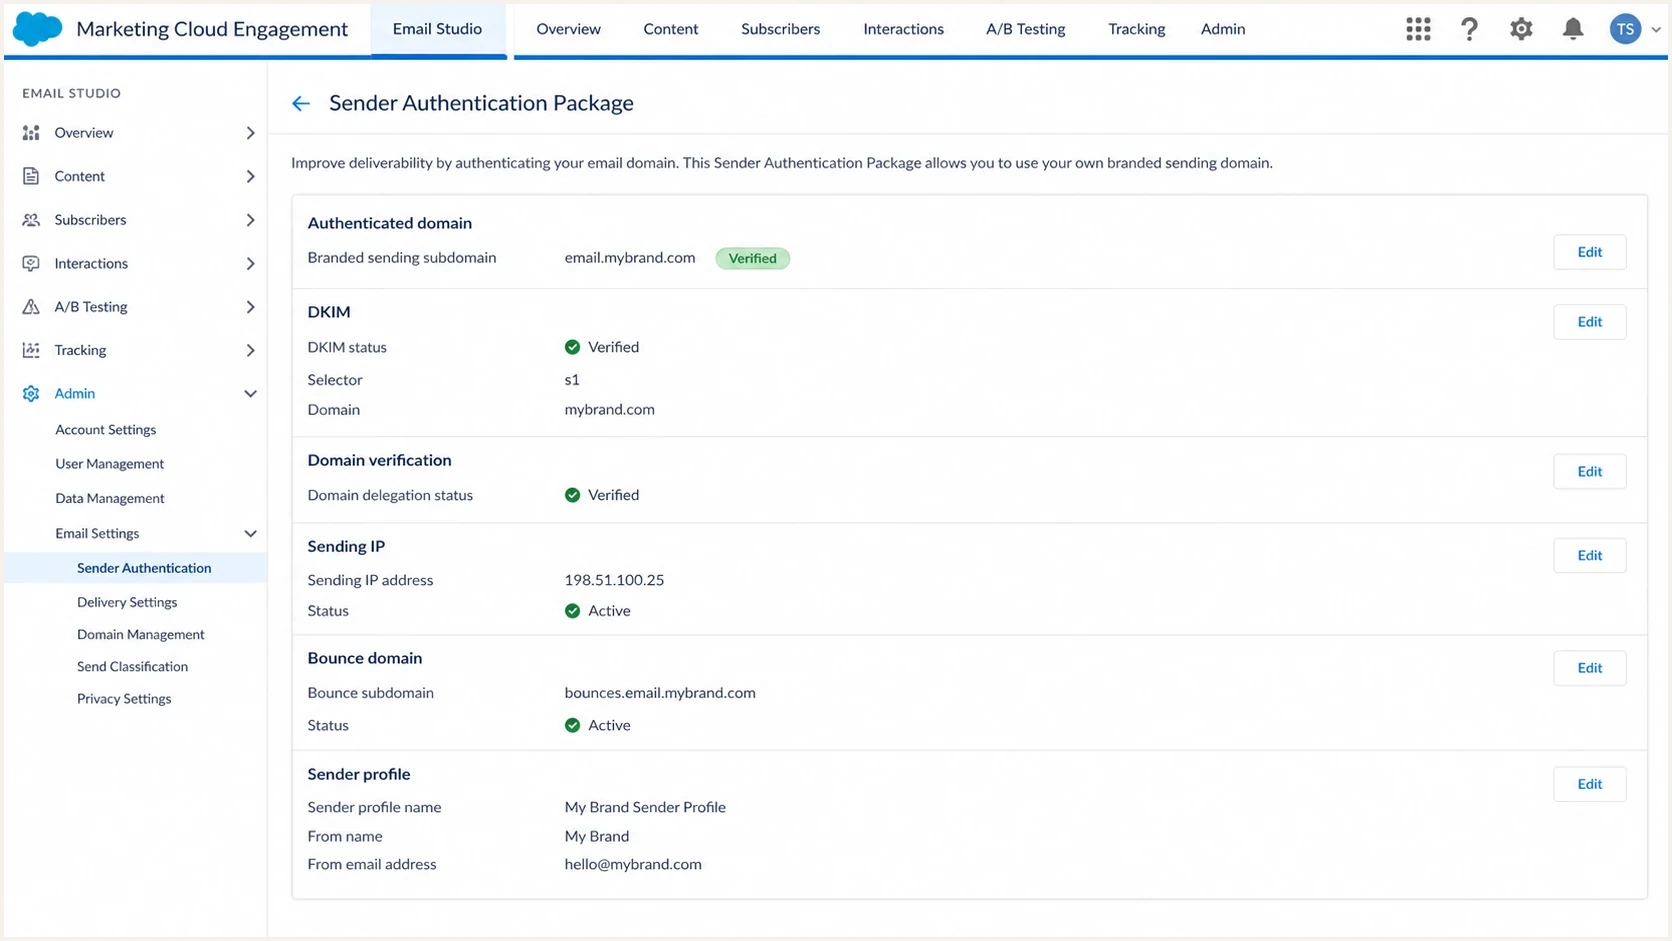Expand the Overview sidebar section chevron
Viewport: 1672px width, 941px height.
click(250, 132)
